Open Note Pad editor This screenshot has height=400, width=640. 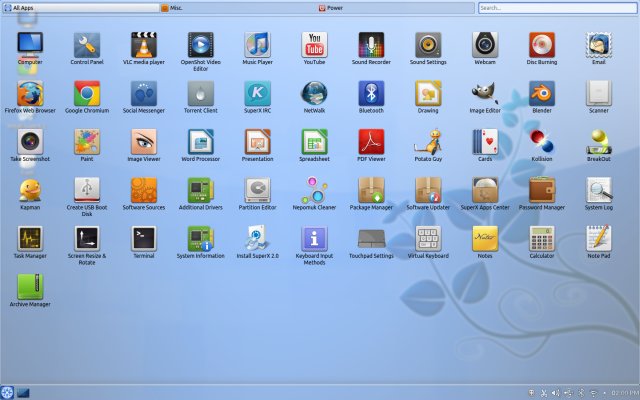[x=599, y=239]
